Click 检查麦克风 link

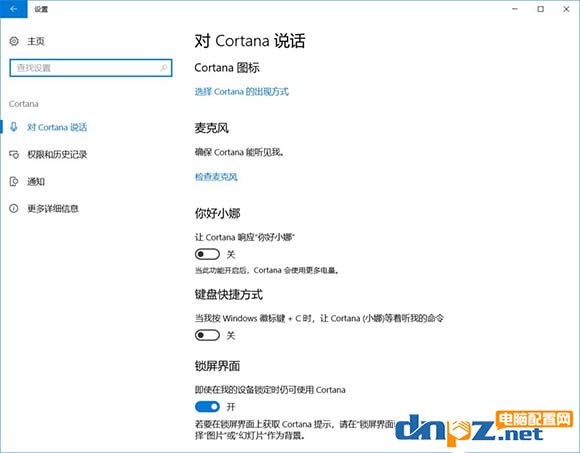point(216,176)
